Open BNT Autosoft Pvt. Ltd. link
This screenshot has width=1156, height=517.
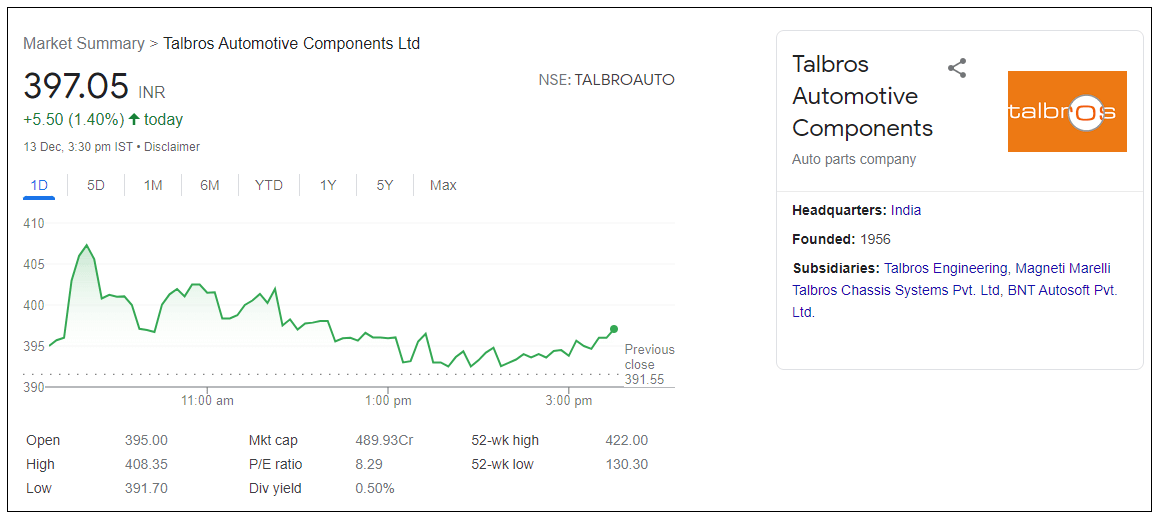click(955, 301)
